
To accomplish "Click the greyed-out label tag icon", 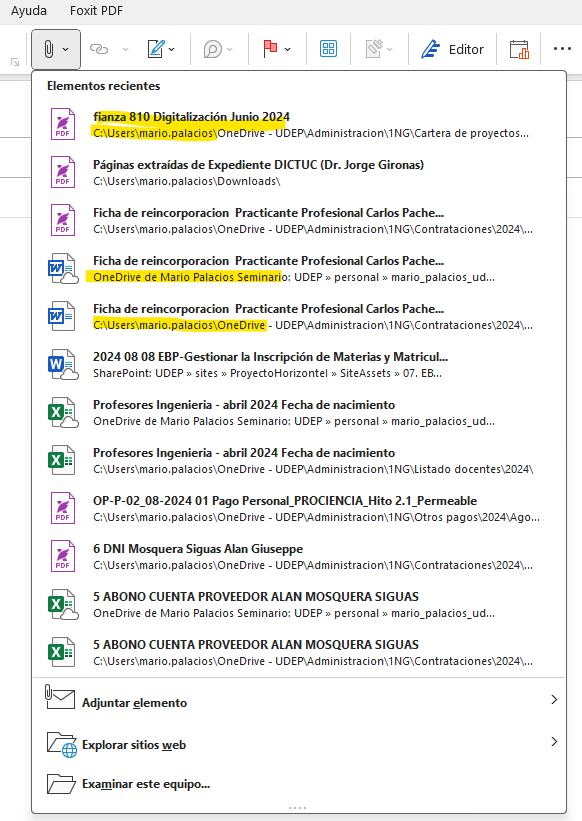I will (374, 49).
